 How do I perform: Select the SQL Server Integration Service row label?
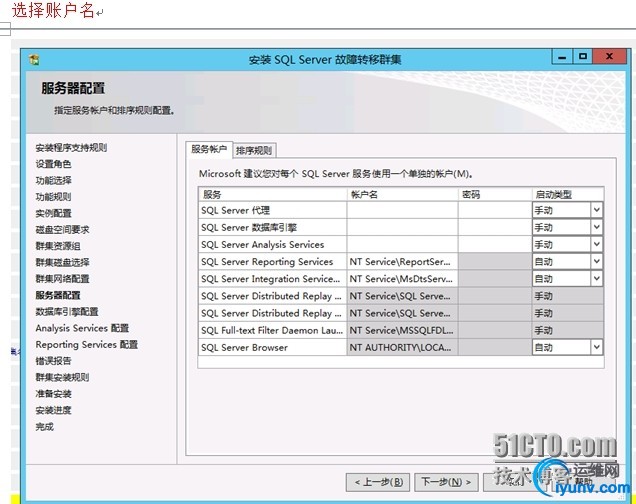[271, 279]
